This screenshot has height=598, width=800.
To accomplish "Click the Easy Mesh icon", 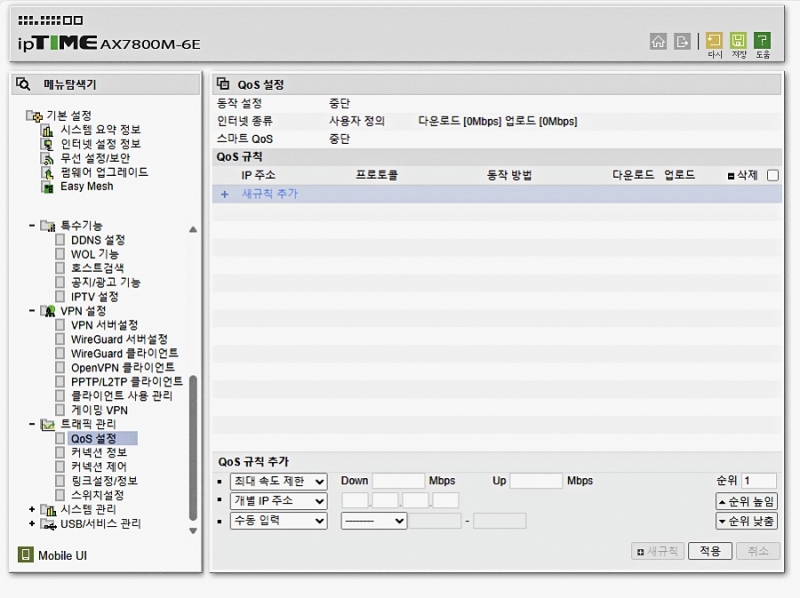I will tap(47, 186).
